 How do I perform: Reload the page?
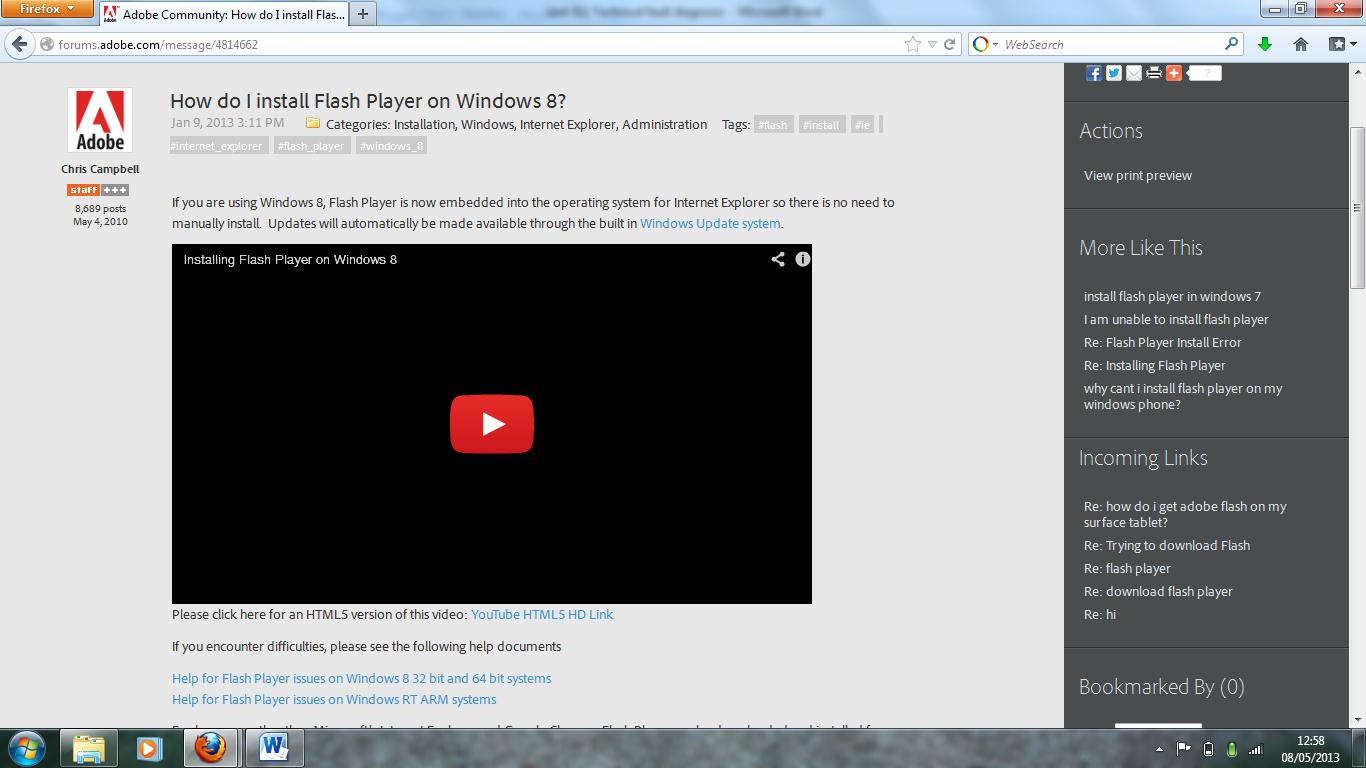[x=950, y=44]
